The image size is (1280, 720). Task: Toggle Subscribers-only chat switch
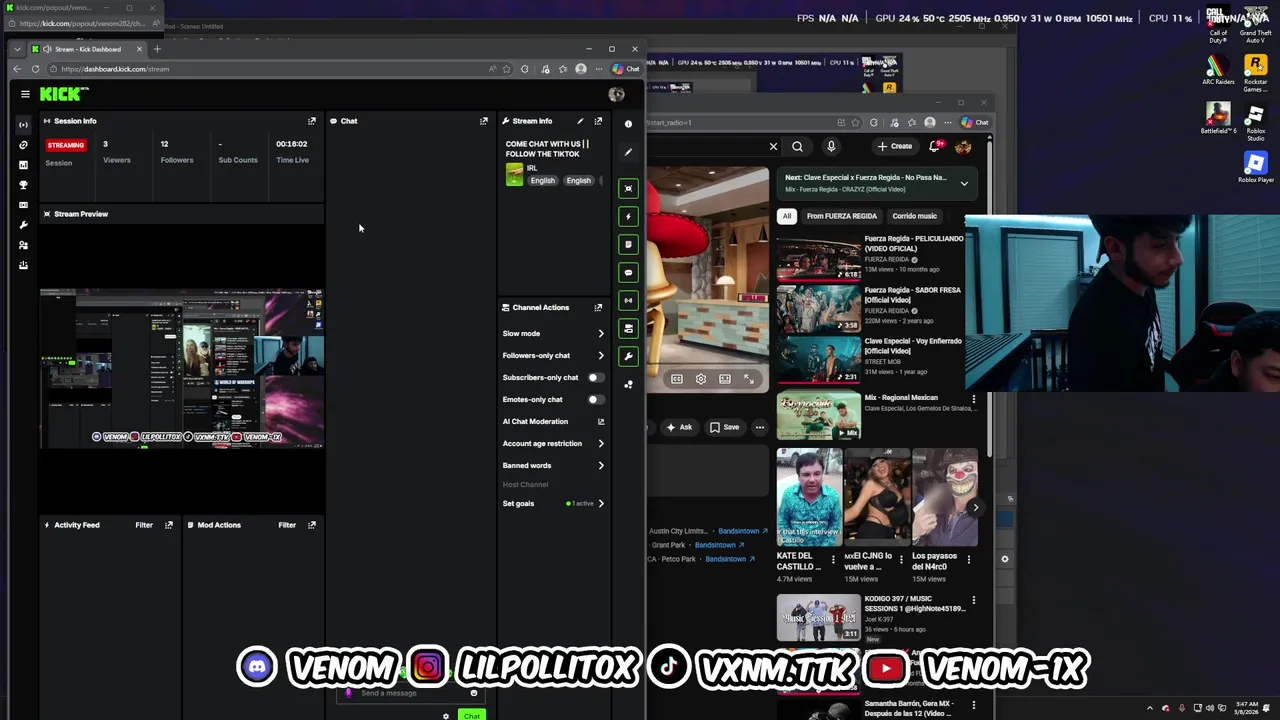point(594,377)
